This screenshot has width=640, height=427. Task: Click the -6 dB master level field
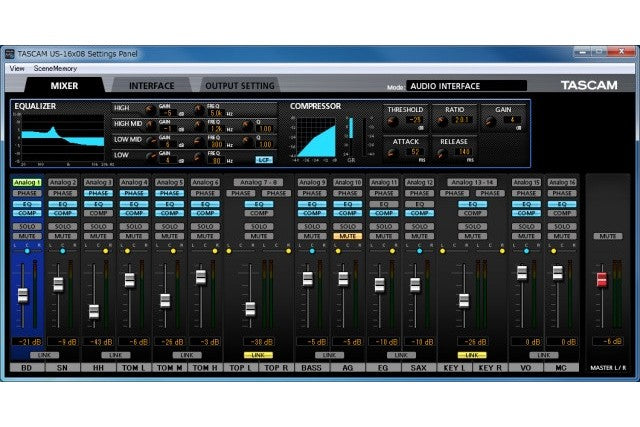608,341
